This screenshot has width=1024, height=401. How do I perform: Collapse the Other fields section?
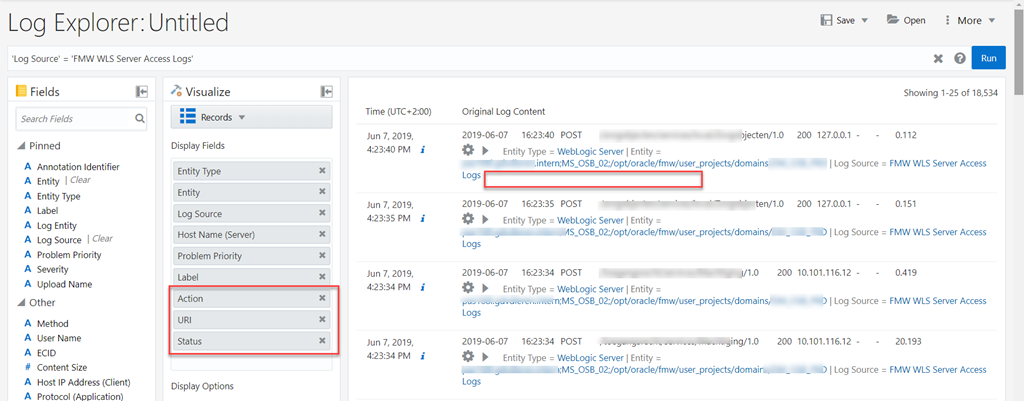tap(22, 303)
